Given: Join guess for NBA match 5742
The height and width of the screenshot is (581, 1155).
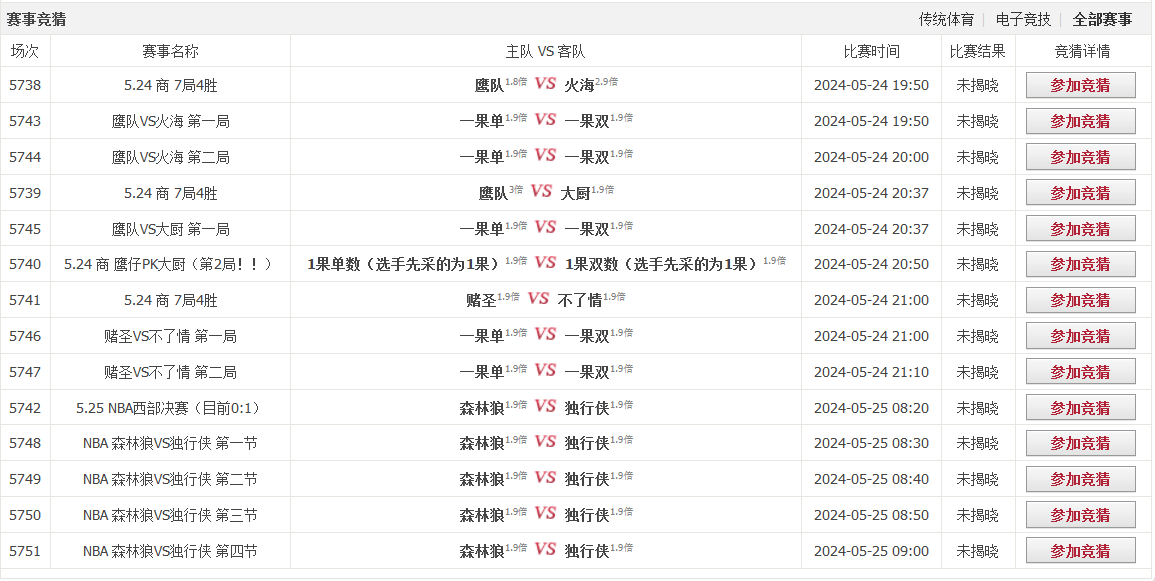Looking at the screenshot, I should (1080, 408).
